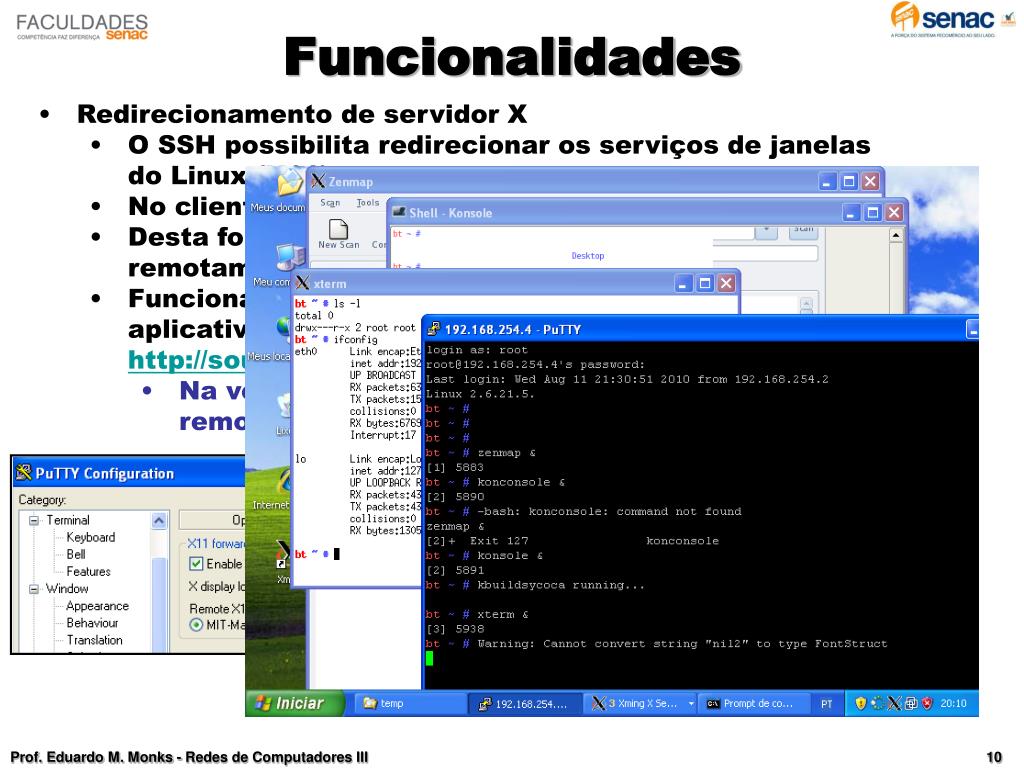Select MIT-Magic-Cookie radio button
The width and height of the screenshot is (1024, 768).
click(196, 625)
